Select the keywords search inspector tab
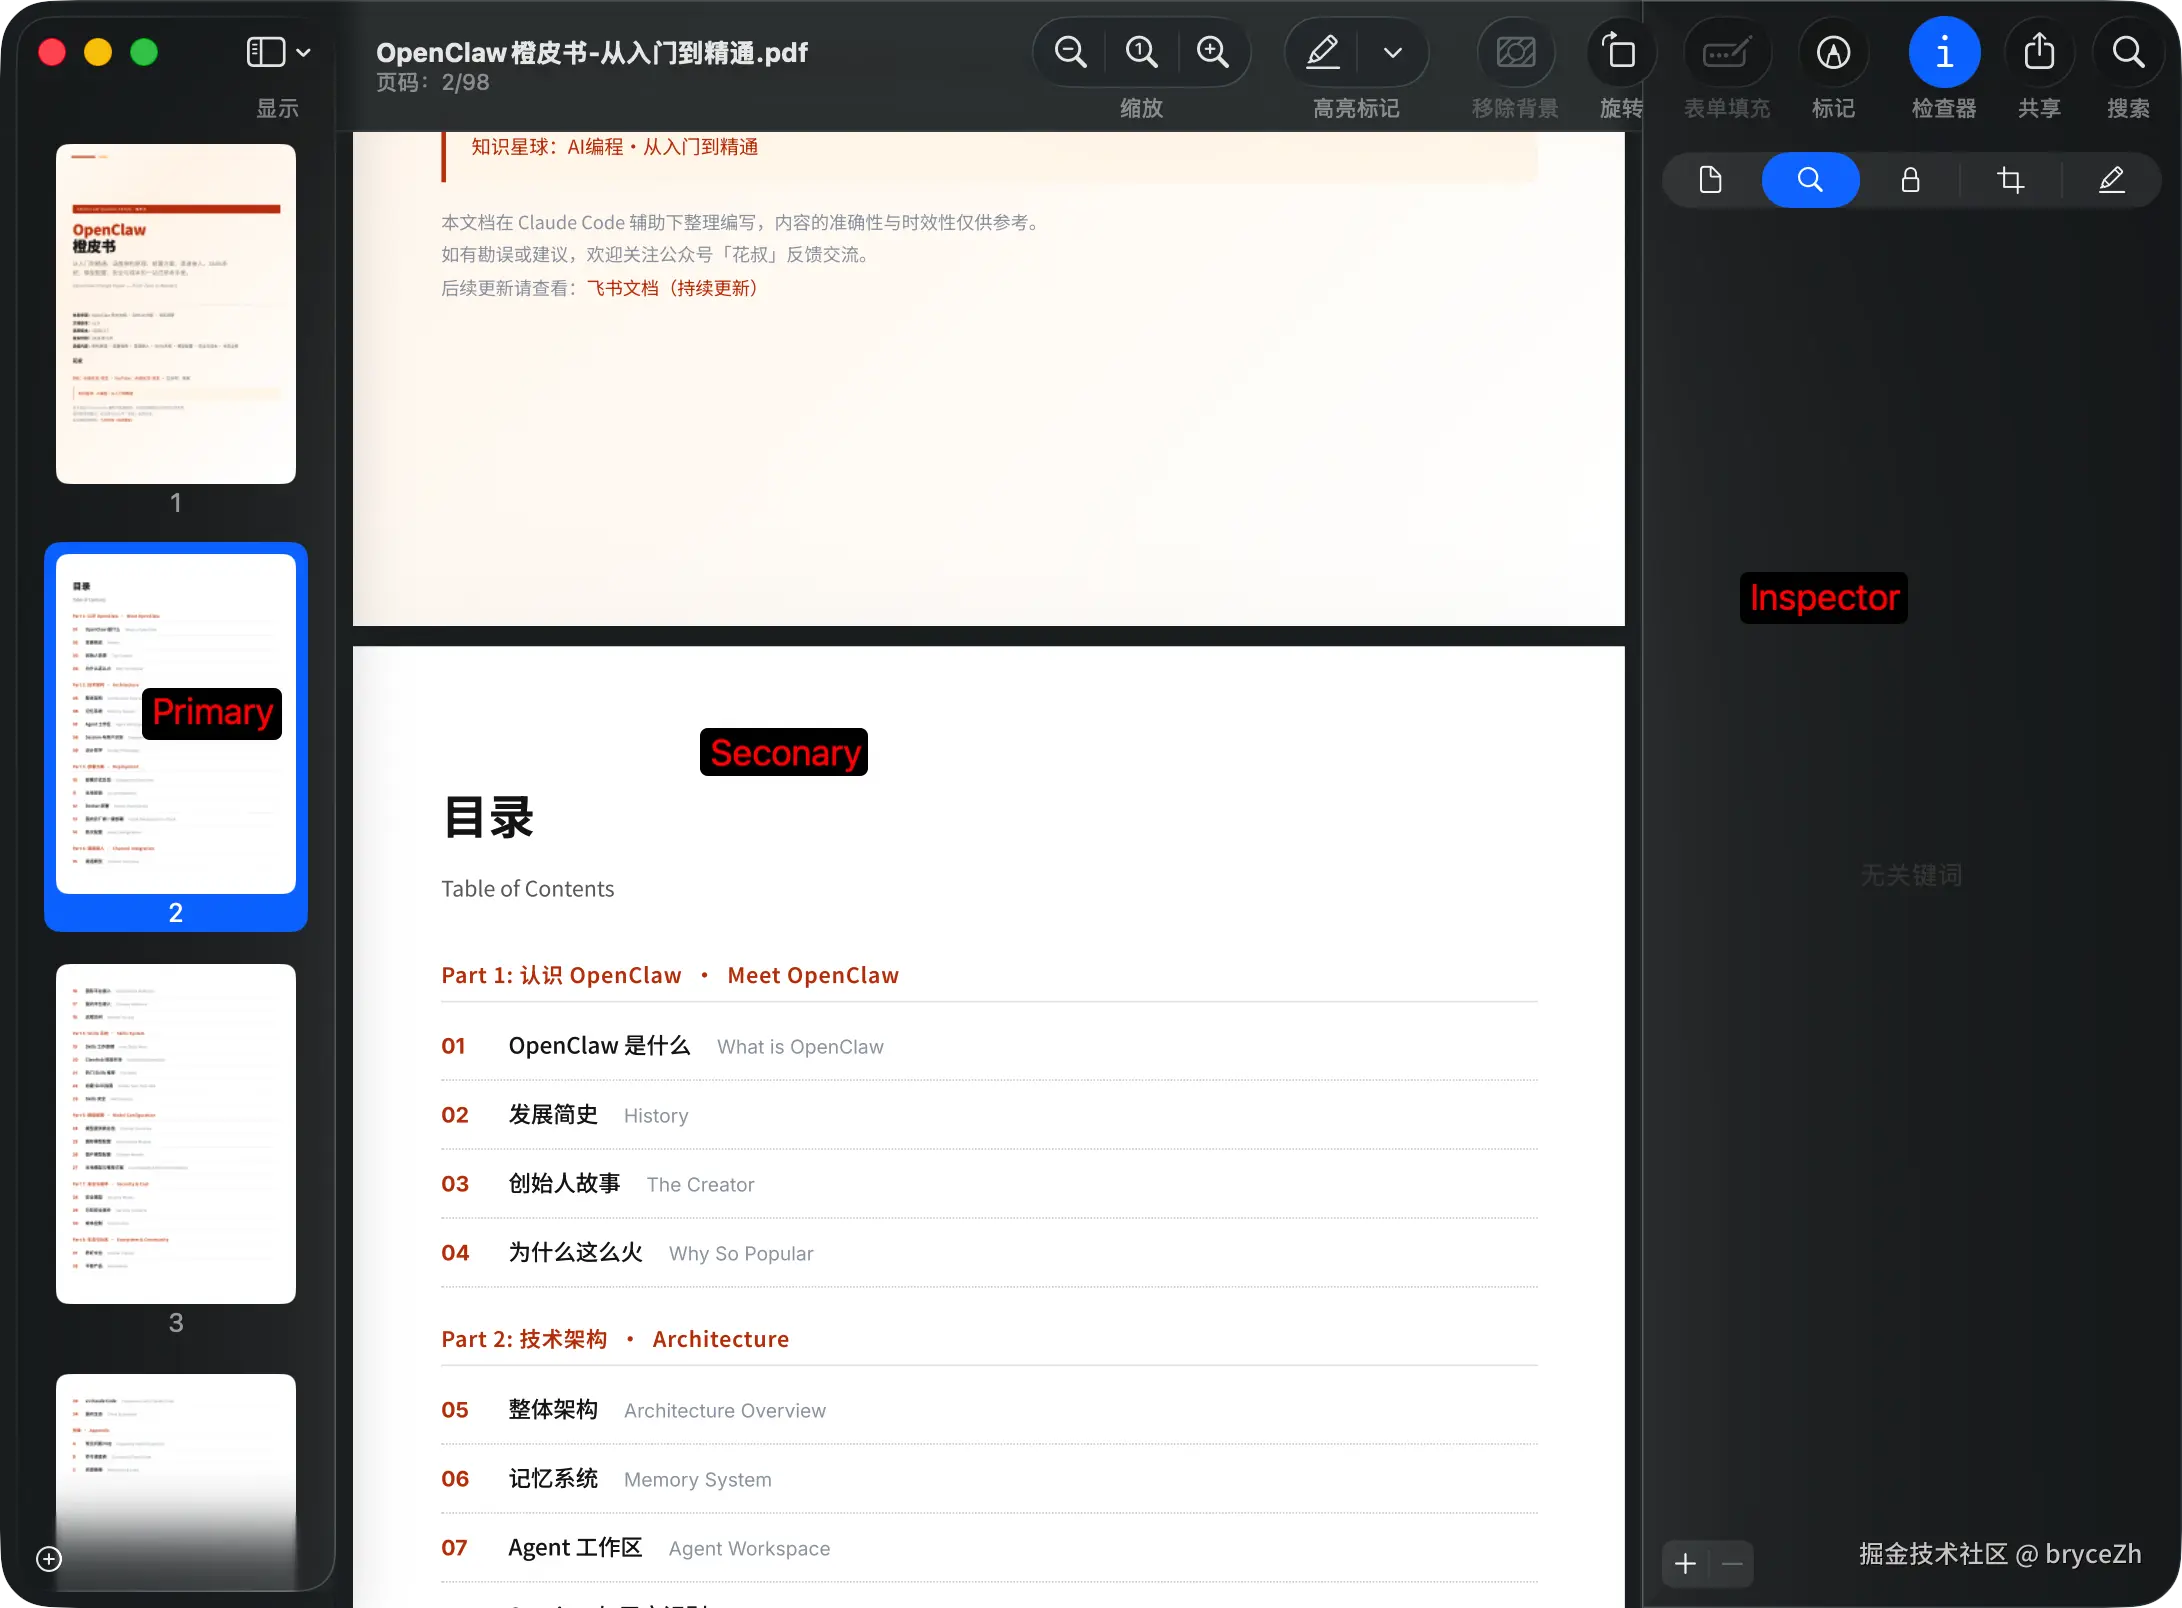The height and width of the screenshot is (1608, 2182). [x=1810, y=180]
